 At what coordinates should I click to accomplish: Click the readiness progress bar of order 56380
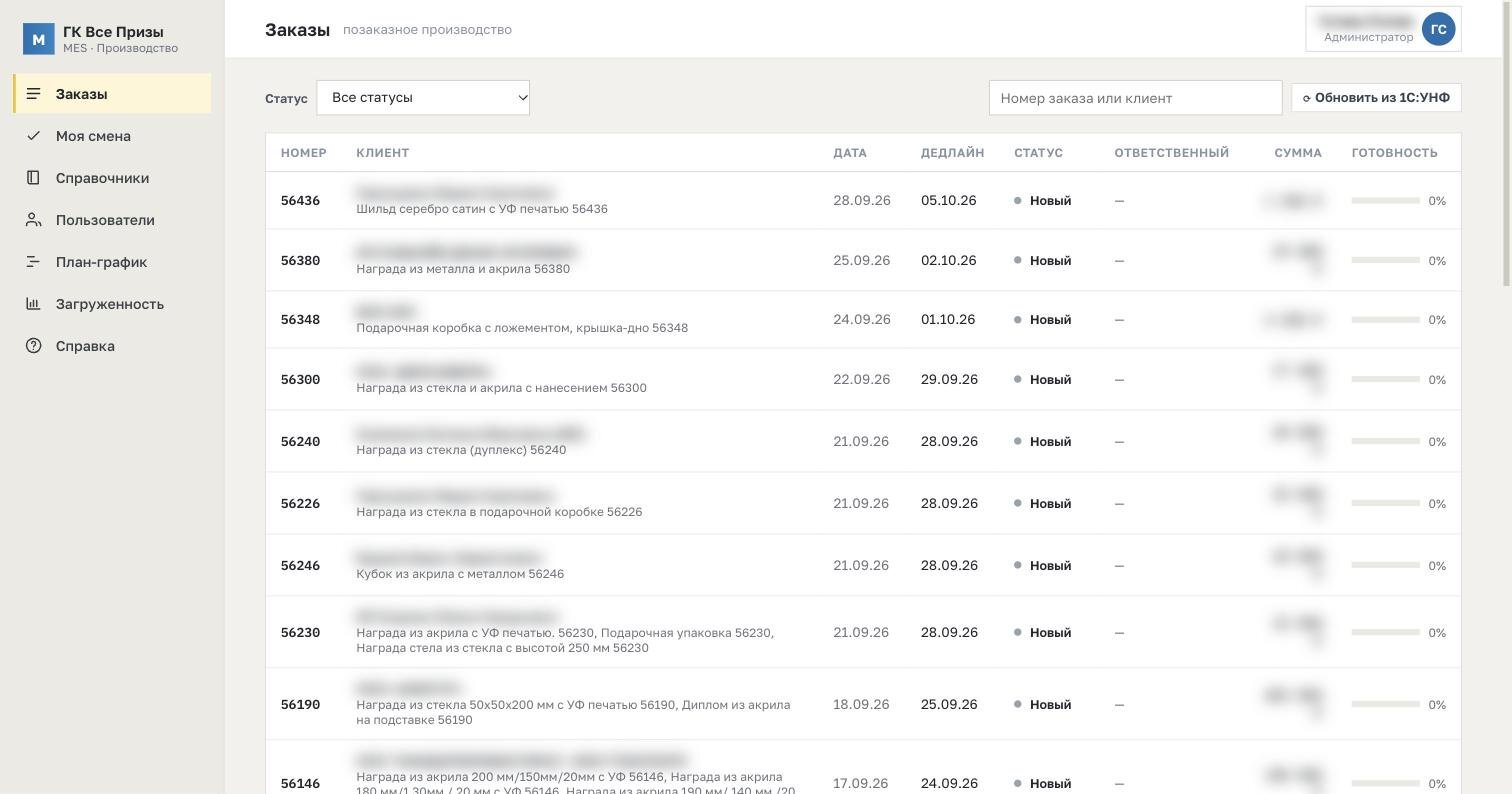click(x=1386, y=260)
